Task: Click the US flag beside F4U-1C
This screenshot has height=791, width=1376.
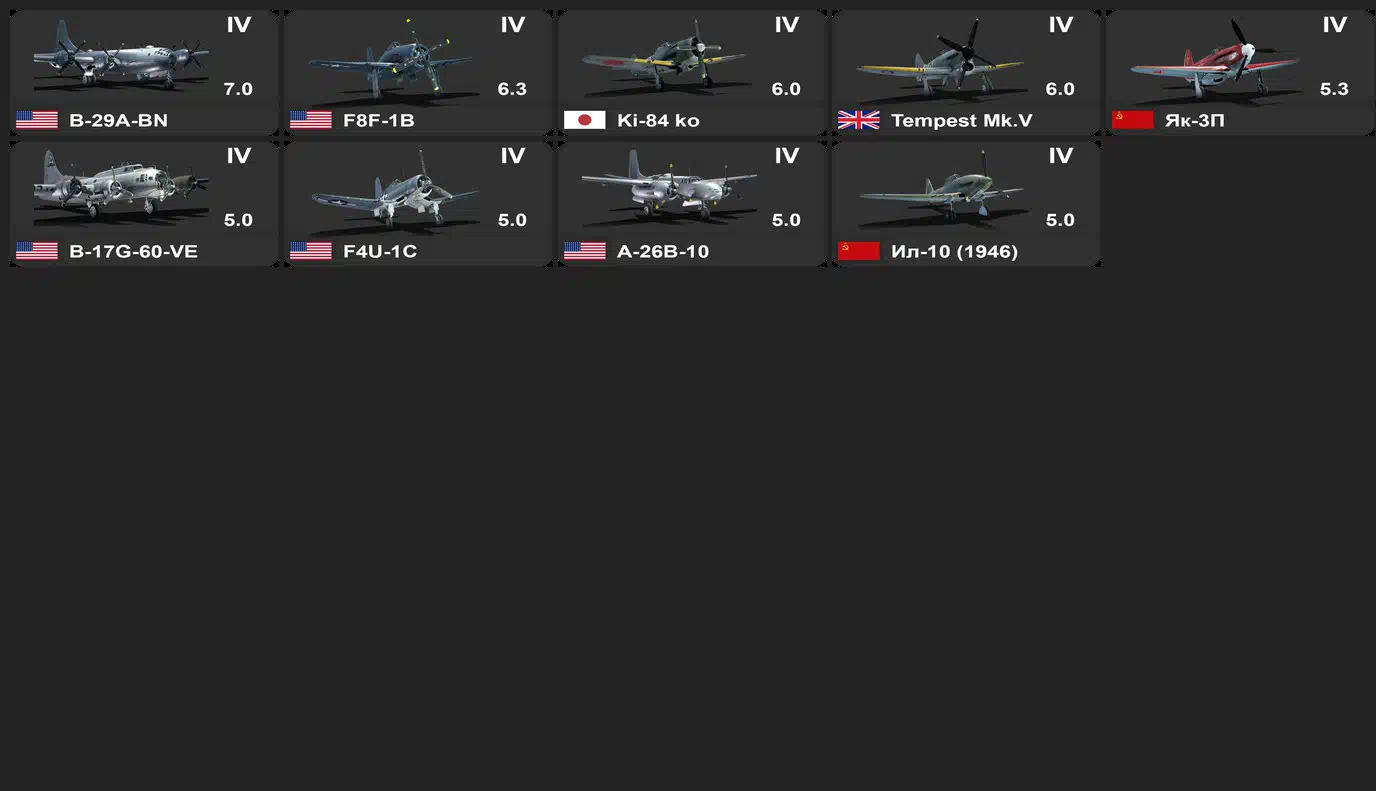Action: tap(311, 251)
